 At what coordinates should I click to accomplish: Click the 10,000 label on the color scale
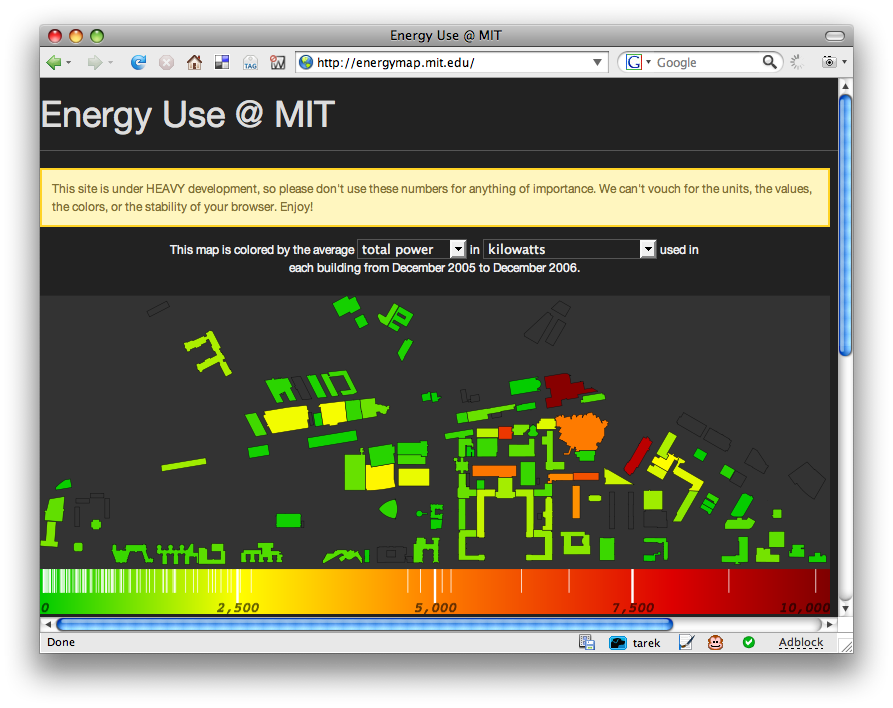coord(805,608)
